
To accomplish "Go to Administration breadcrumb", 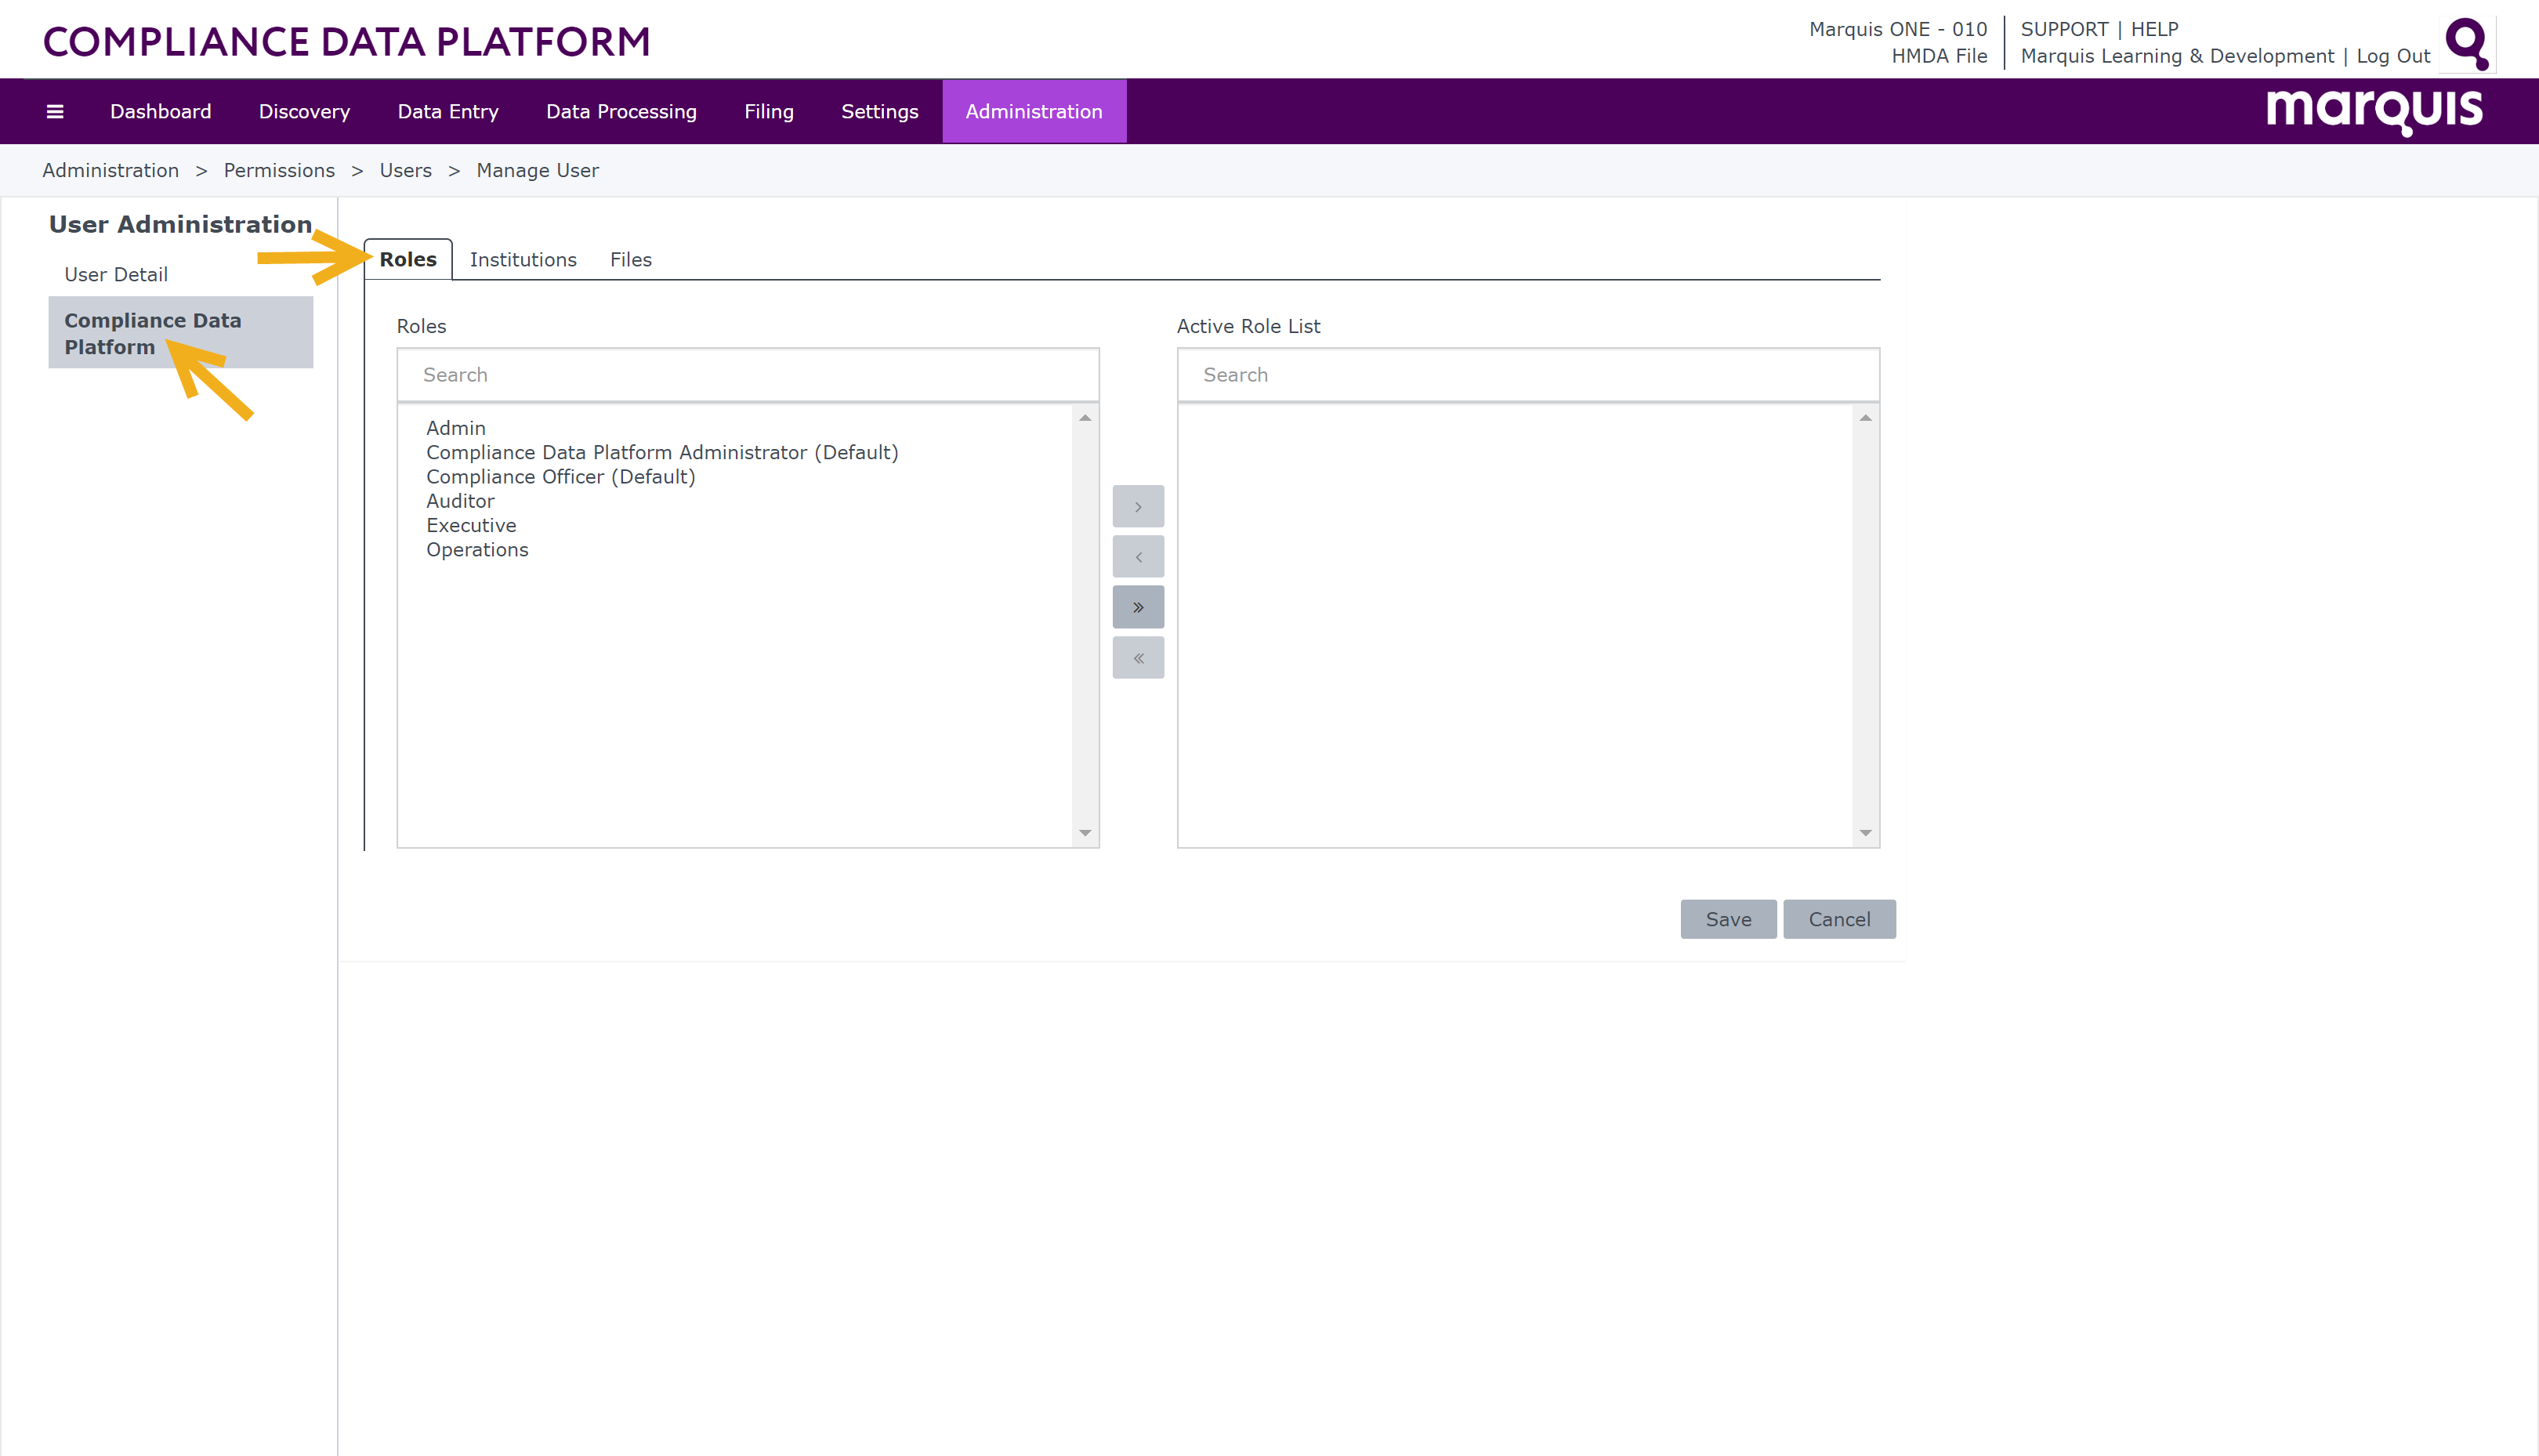I will (111, 171).
